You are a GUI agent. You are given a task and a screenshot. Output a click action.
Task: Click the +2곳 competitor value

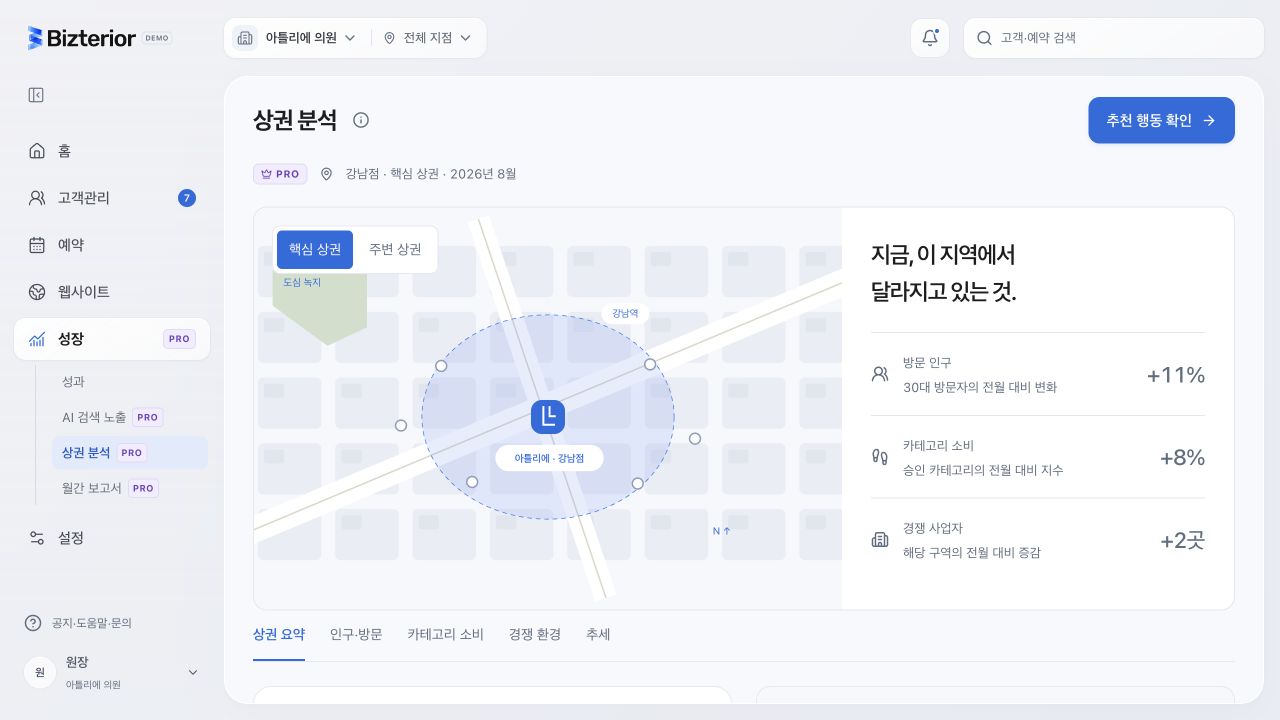[1182, 541]
